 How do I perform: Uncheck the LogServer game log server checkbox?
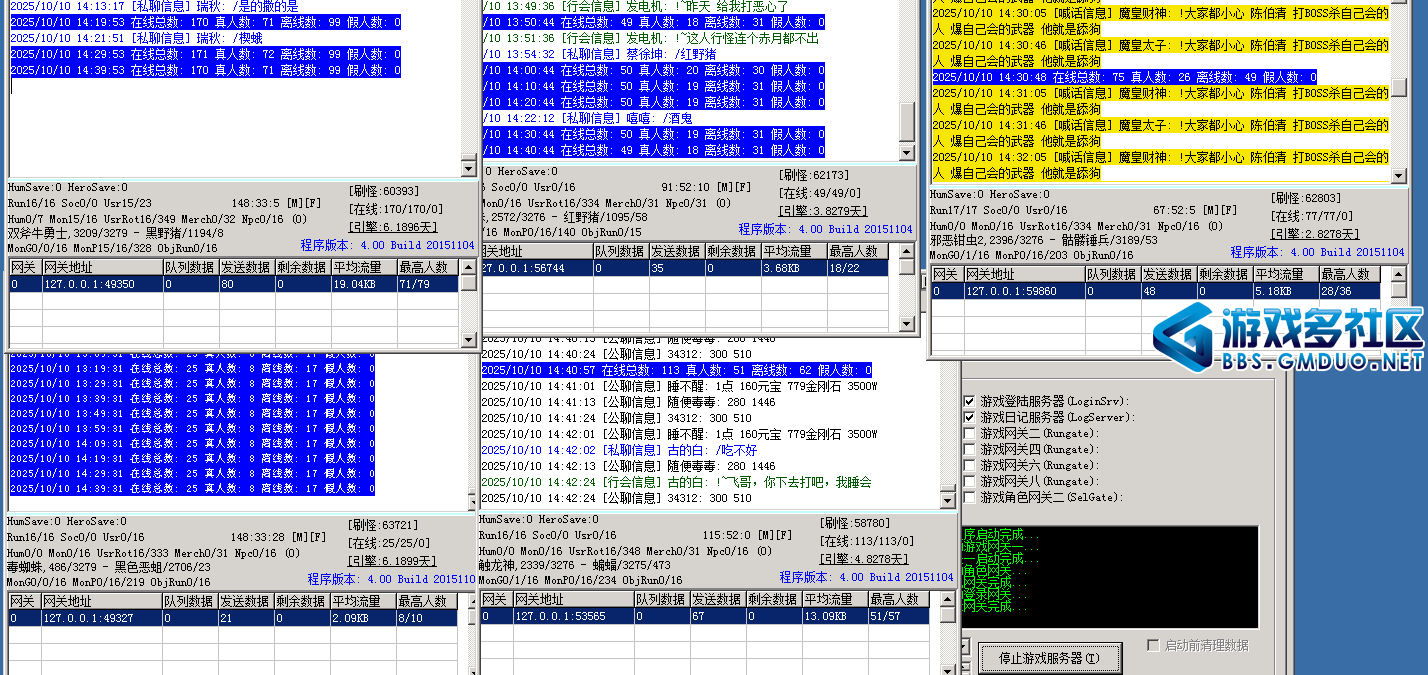[x=969, y=417]
